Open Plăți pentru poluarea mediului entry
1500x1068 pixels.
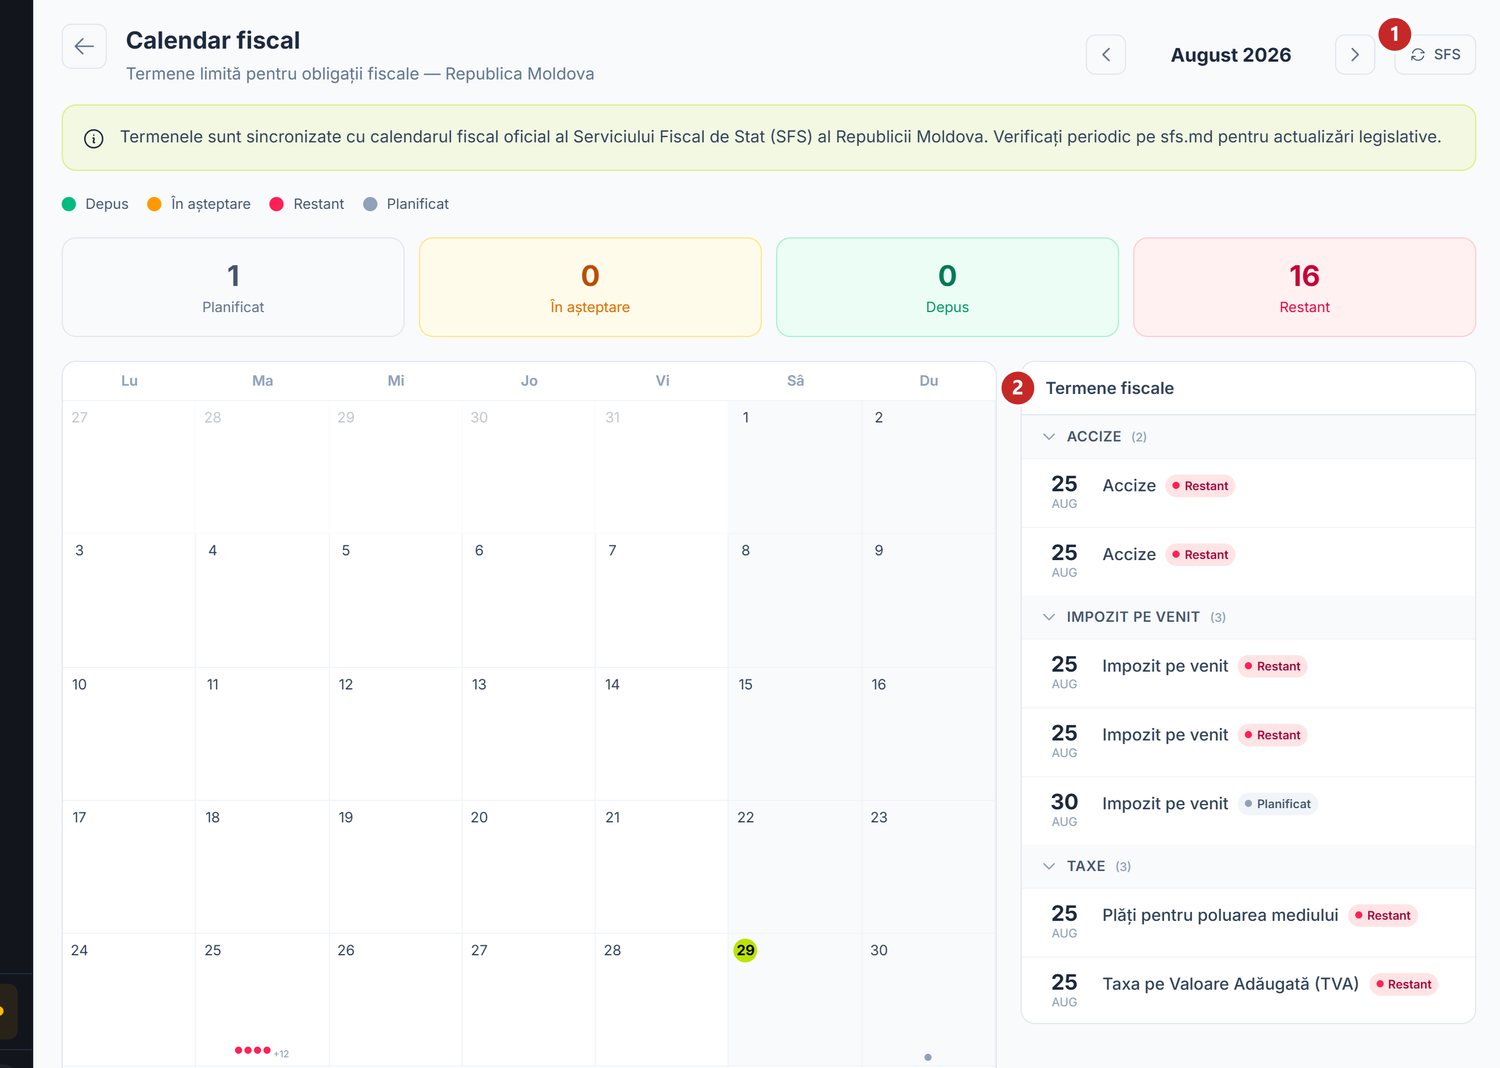coord(1248,923)
